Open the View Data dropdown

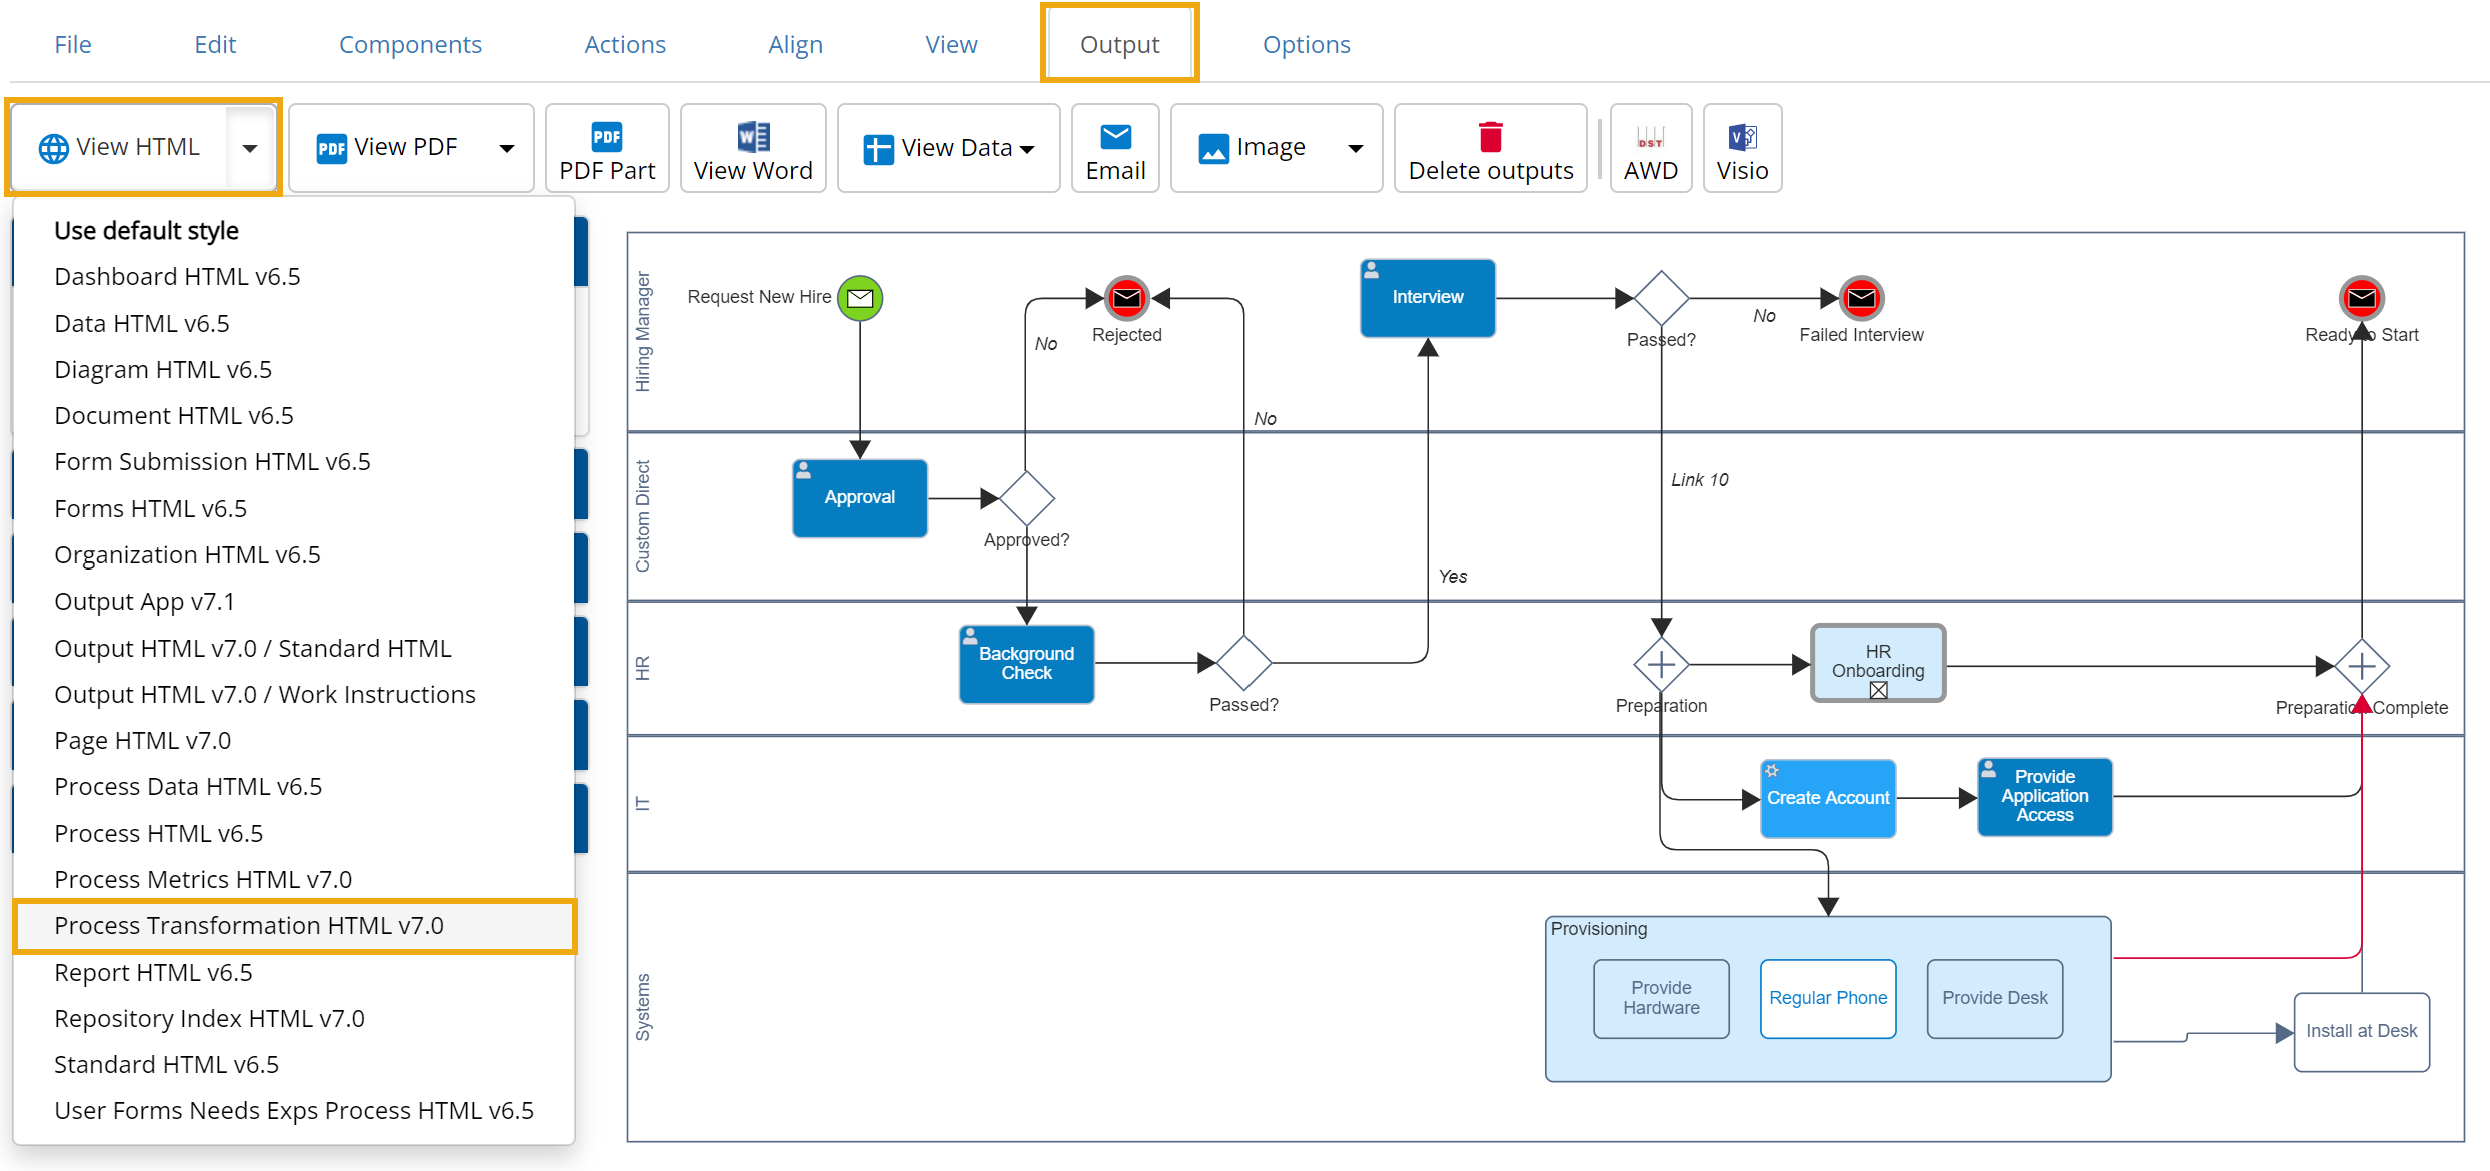(x=948, y=148)
